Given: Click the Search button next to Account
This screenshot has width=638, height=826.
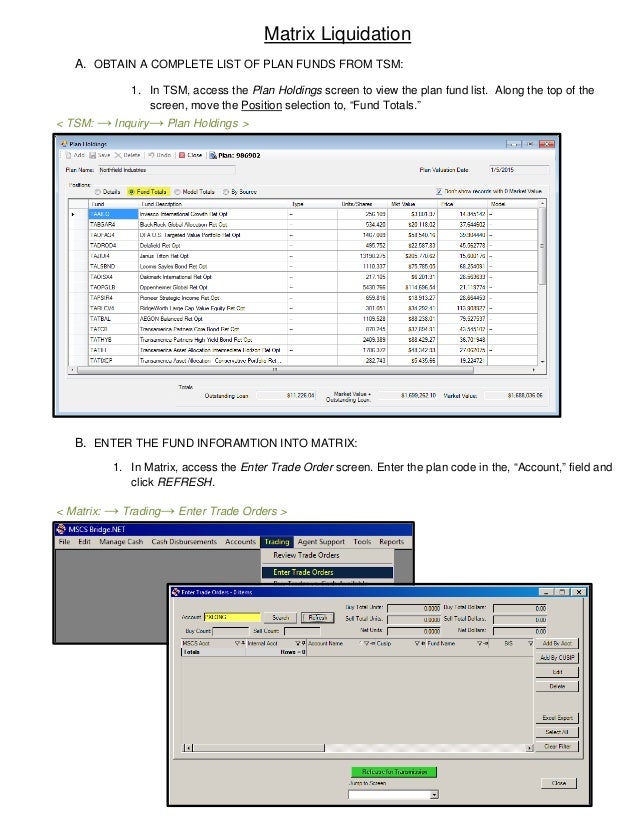Looking at the screenshot, I should (x=281, y=617).
